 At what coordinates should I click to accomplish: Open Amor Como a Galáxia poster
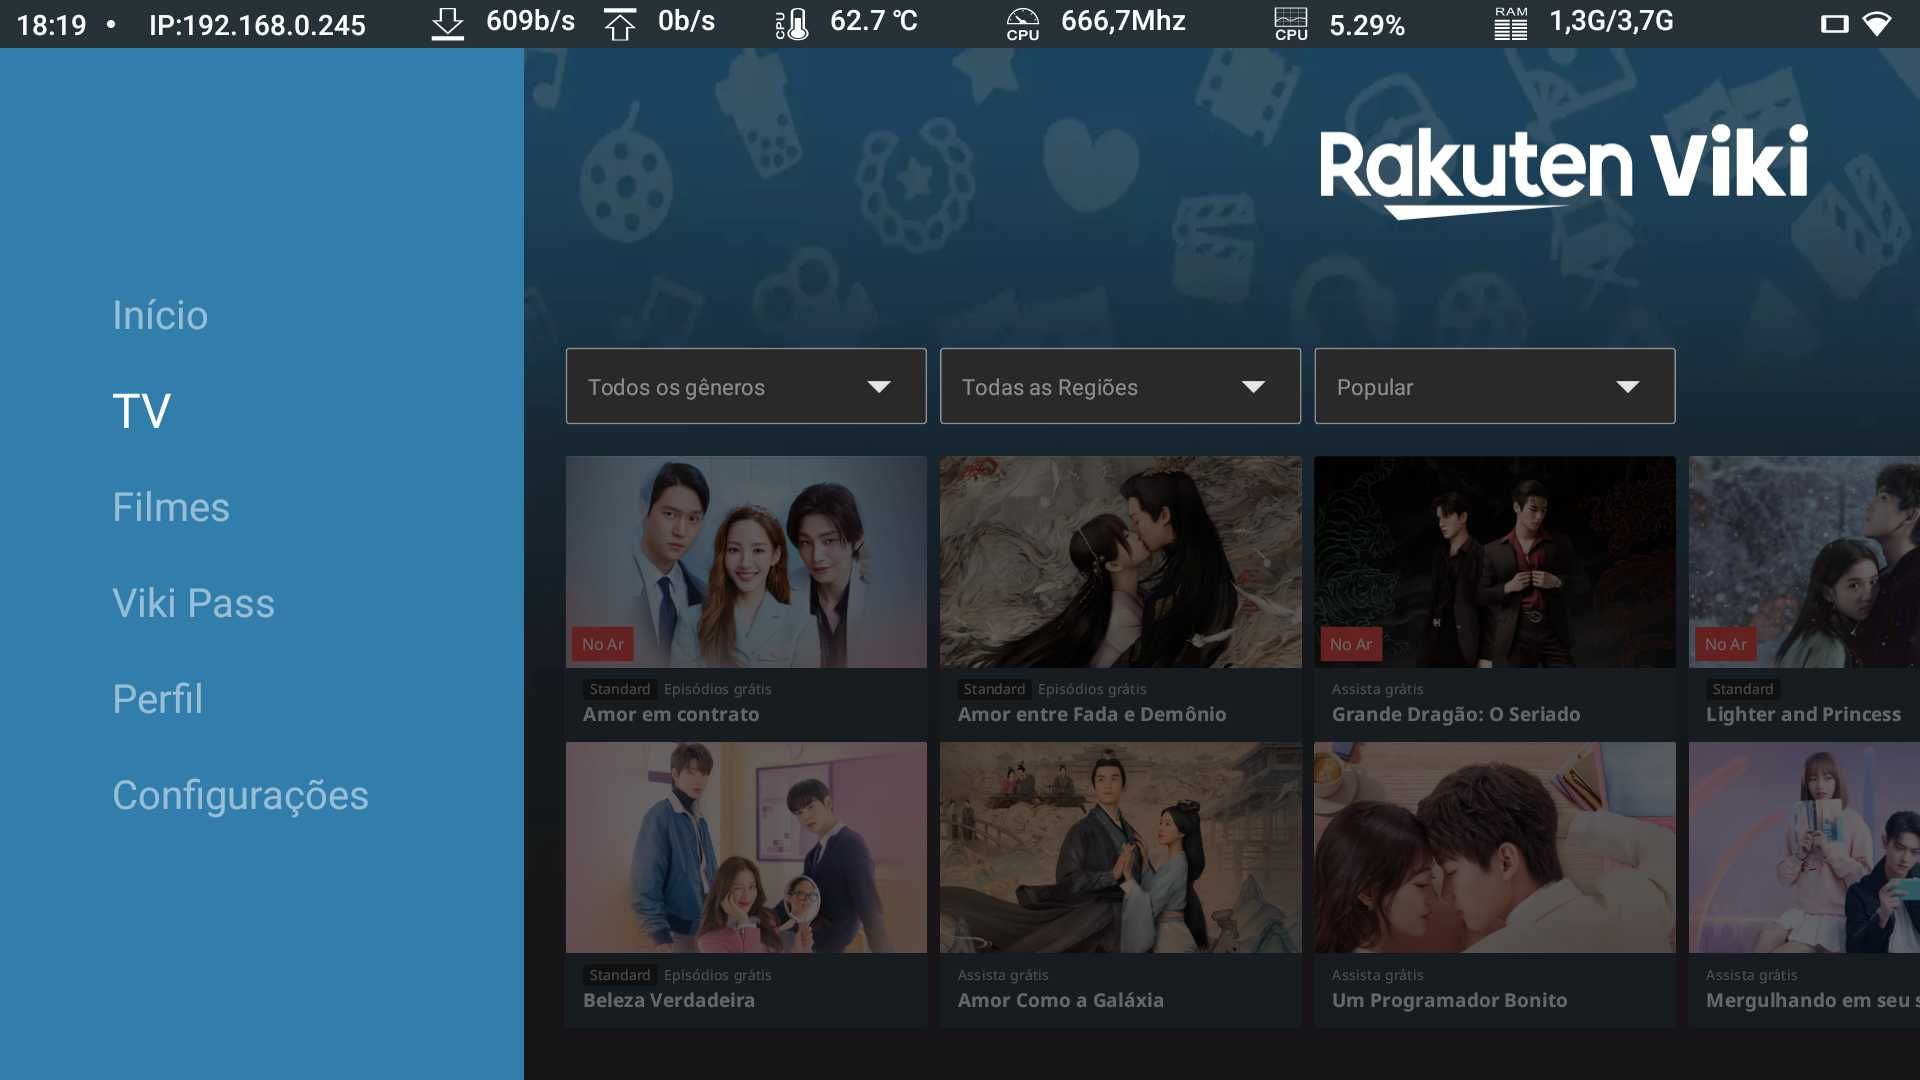(x=1120, y=847)
